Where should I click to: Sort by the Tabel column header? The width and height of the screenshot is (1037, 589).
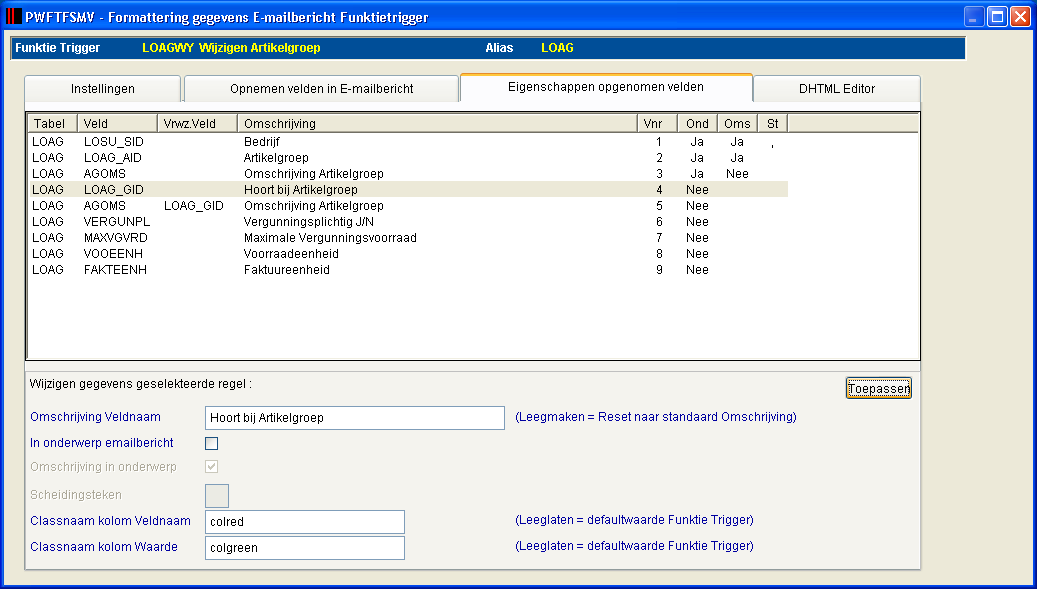53,124
